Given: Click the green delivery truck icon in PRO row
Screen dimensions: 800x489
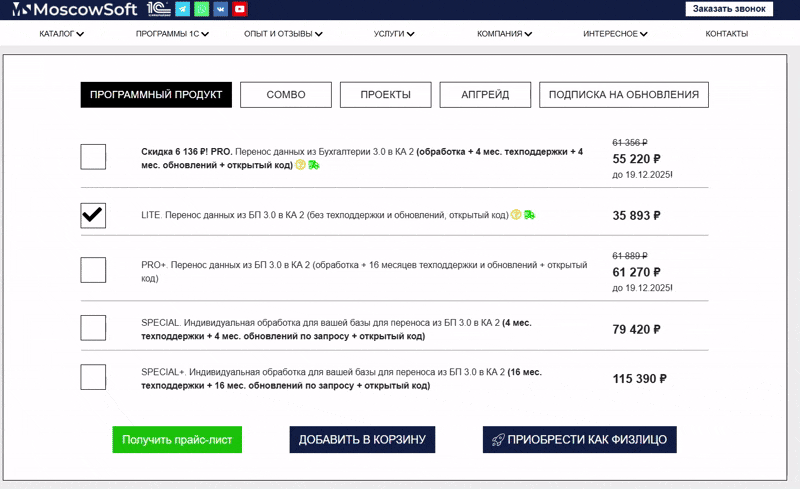Looking at the screenshot, I should pos(314,165).
